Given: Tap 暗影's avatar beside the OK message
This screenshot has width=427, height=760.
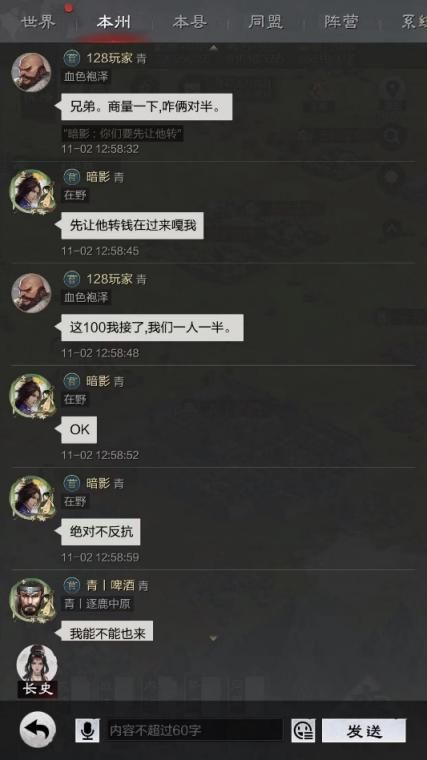Looking at the screenshot, I should pyautogui.click(x=32, y=396).
